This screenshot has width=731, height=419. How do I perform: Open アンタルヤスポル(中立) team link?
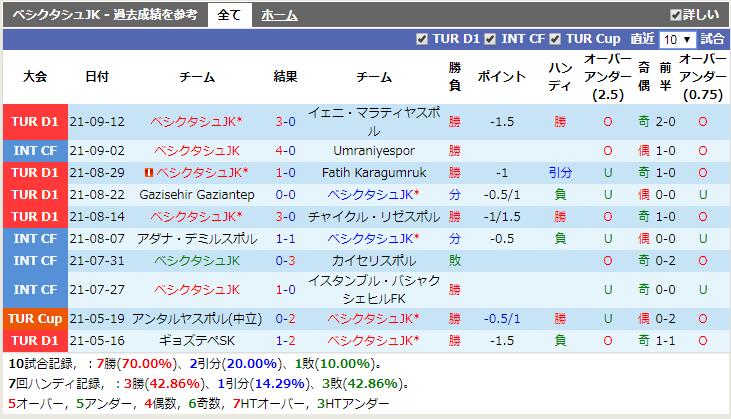(x=197, y=319)
